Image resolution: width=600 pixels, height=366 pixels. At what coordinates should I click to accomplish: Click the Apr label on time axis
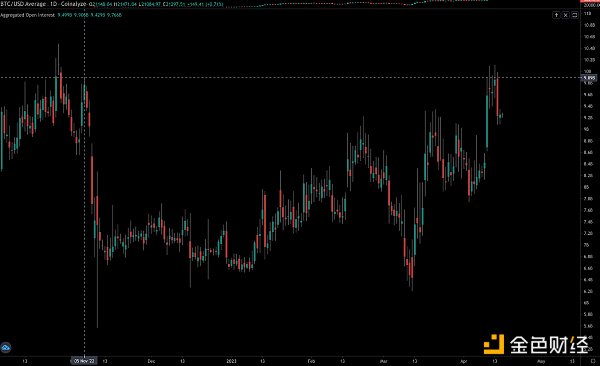(463, 361)
